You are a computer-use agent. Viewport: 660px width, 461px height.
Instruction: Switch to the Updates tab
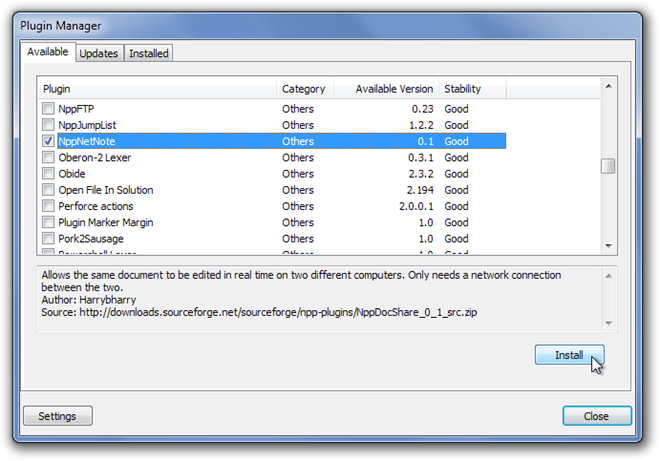click(x=99, y=53)
